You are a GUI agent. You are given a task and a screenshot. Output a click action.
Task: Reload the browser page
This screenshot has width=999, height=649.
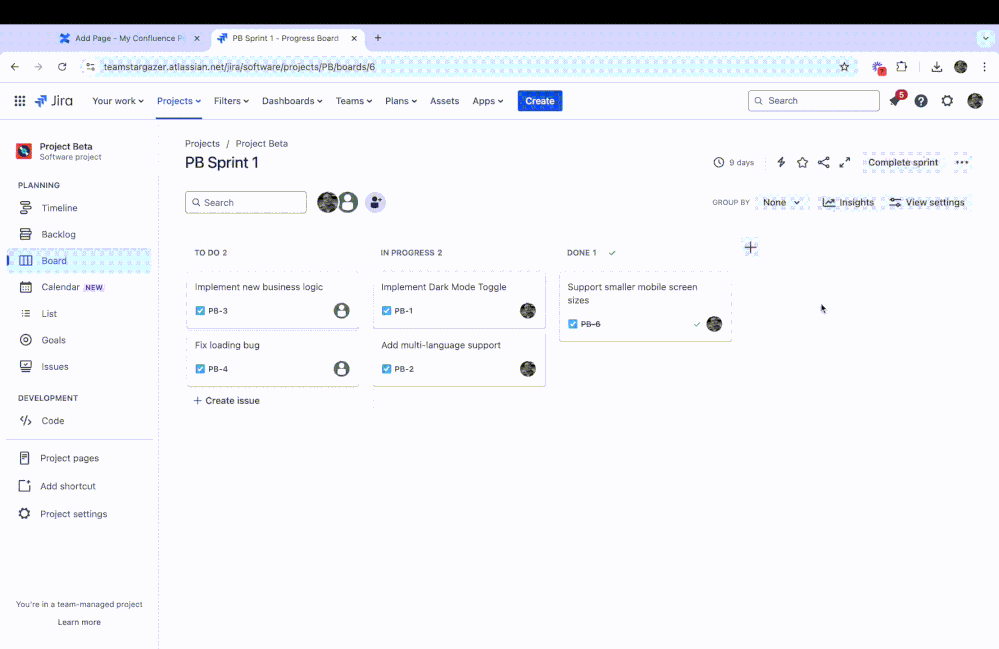point(62,67)
